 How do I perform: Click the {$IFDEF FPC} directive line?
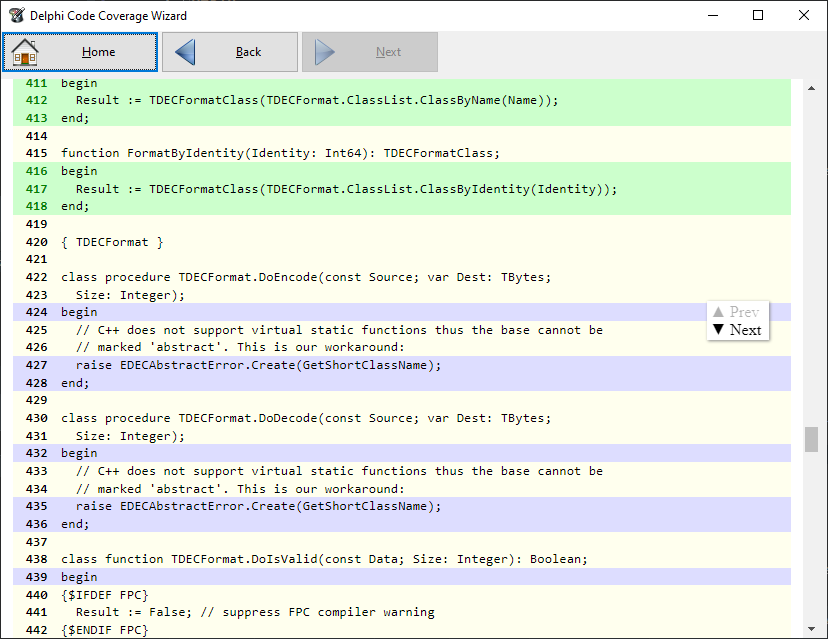[x=105, y=594]
